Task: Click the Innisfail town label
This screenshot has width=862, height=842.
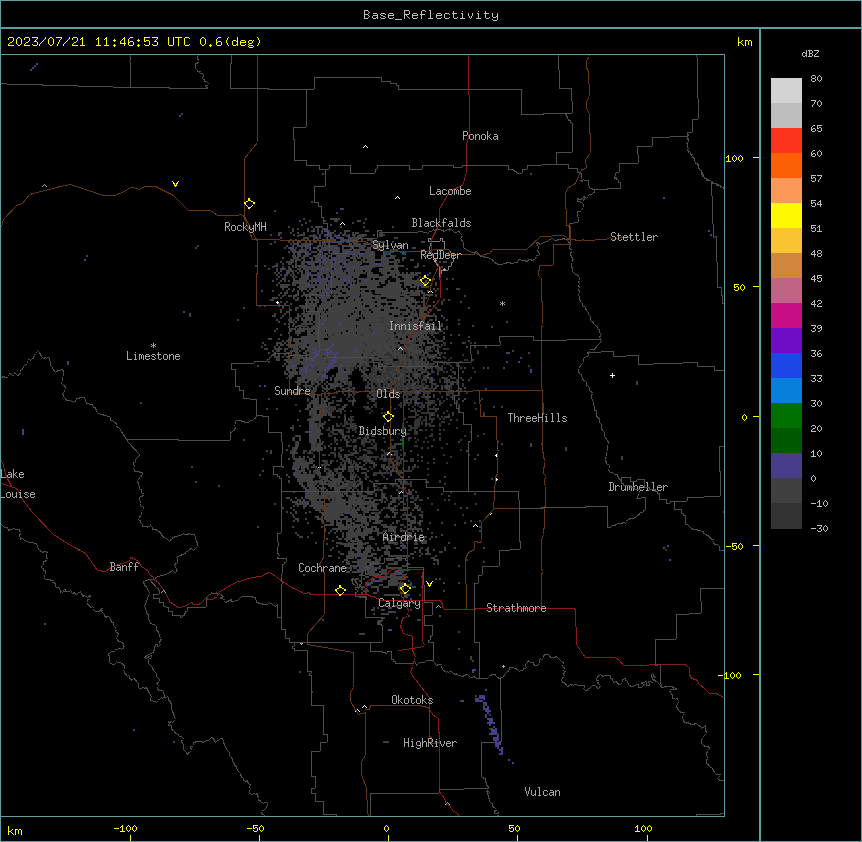Action: (x=416, y=326)
